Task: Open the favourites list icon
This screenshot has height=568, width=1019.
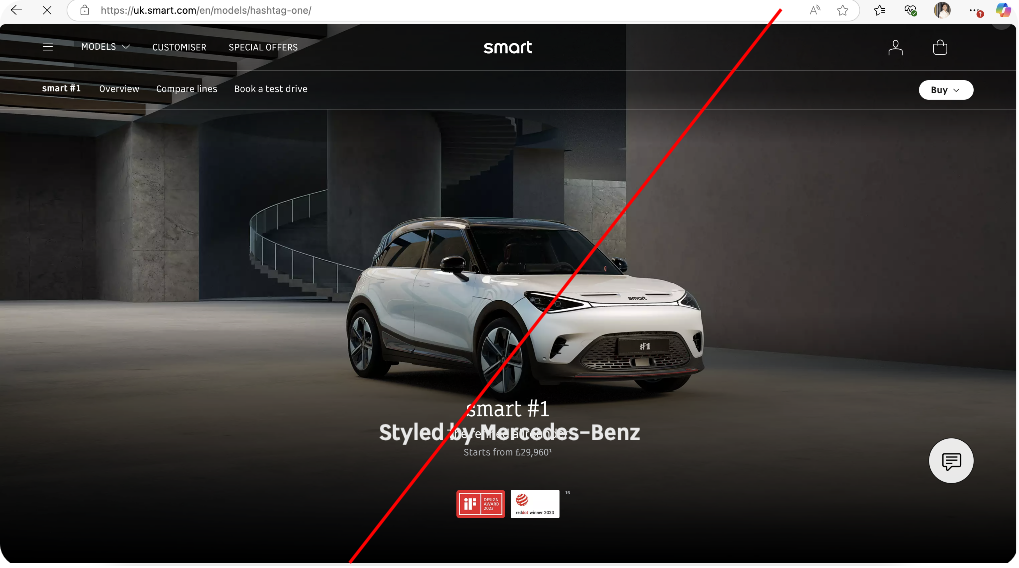Action: [x=879, y=10]
